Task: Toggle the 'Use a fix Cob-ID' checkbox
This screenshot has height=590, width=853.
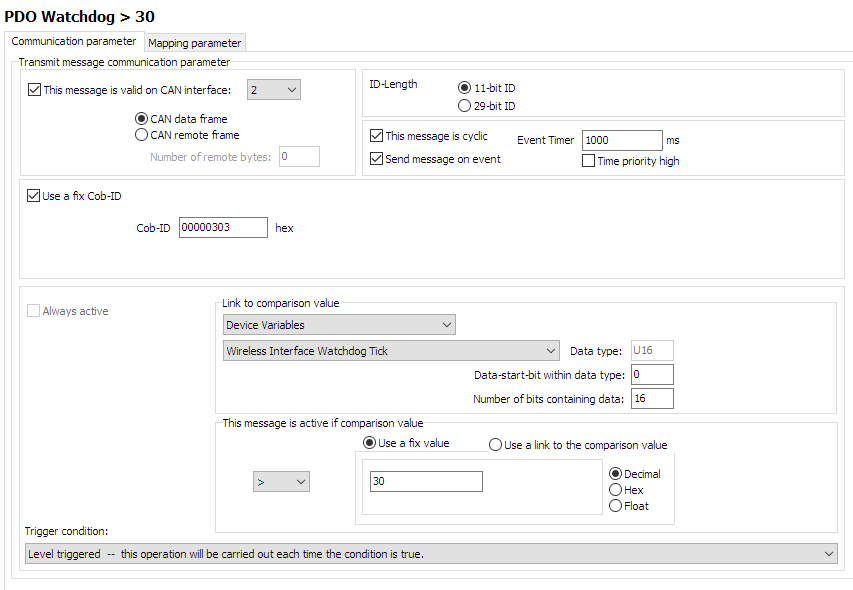Action: tap(34, 196)
